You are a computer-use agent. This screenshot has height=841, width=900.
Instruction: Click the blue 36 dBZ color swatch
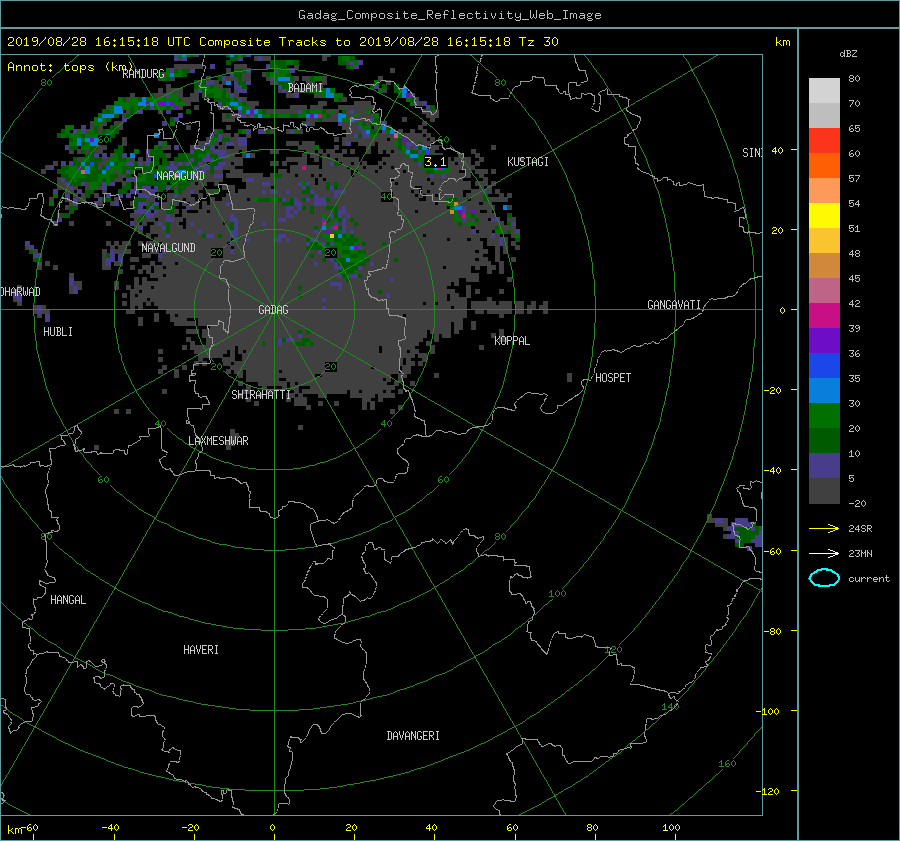point(824,365)
